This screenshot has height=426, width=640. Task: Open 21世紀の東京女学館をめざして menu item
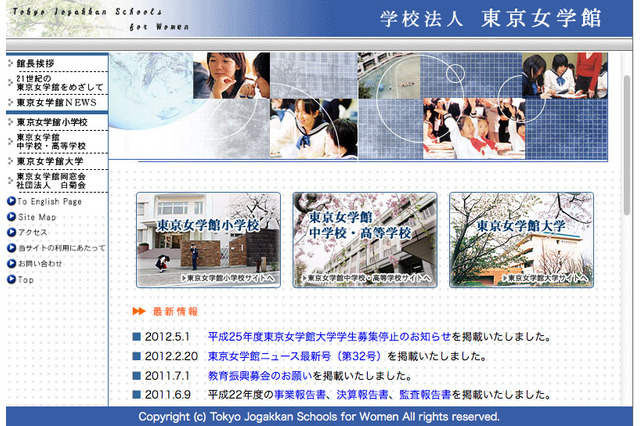[x=60, y=83]
